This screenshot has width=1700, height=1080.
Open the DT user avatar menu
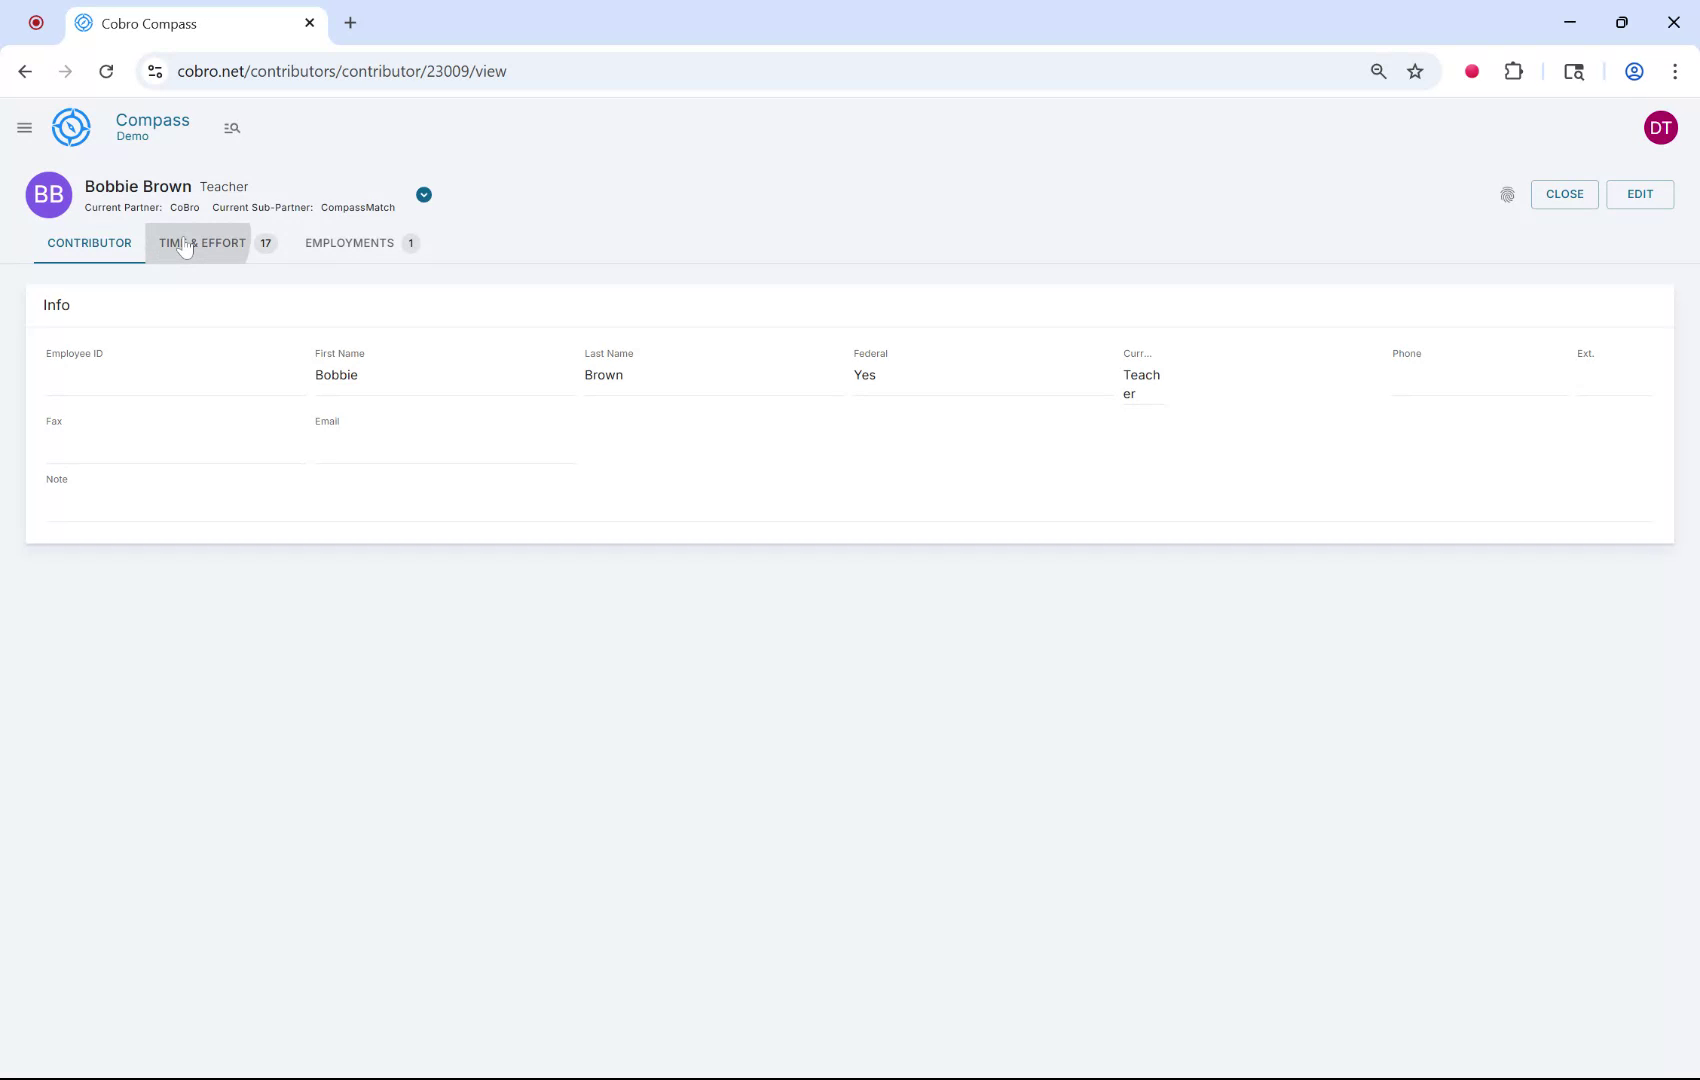1661,127
